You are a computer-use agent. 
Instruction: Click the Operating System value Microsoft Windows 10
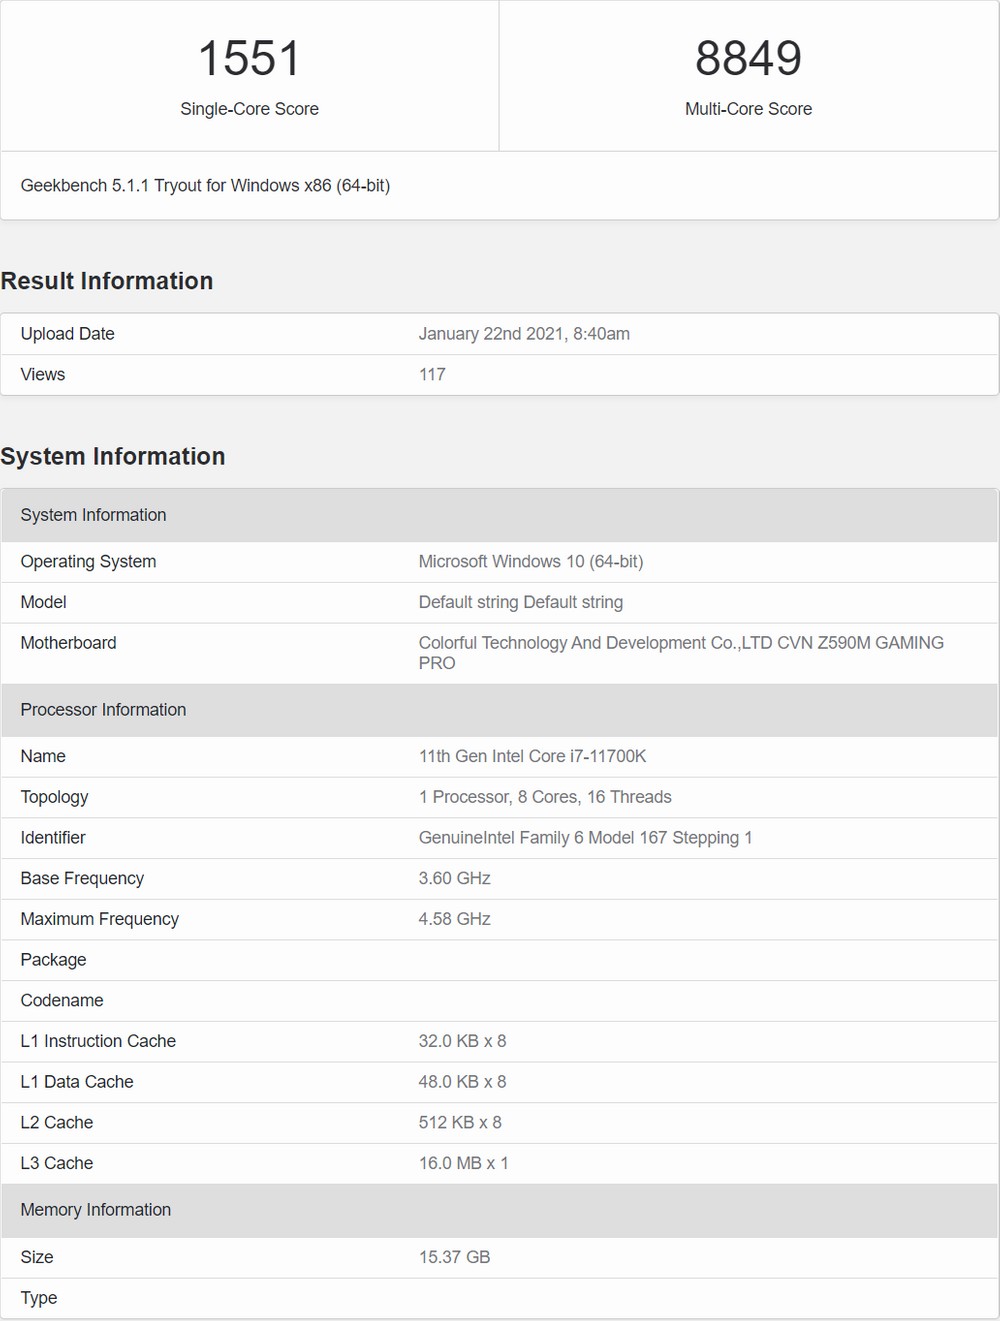531,561
